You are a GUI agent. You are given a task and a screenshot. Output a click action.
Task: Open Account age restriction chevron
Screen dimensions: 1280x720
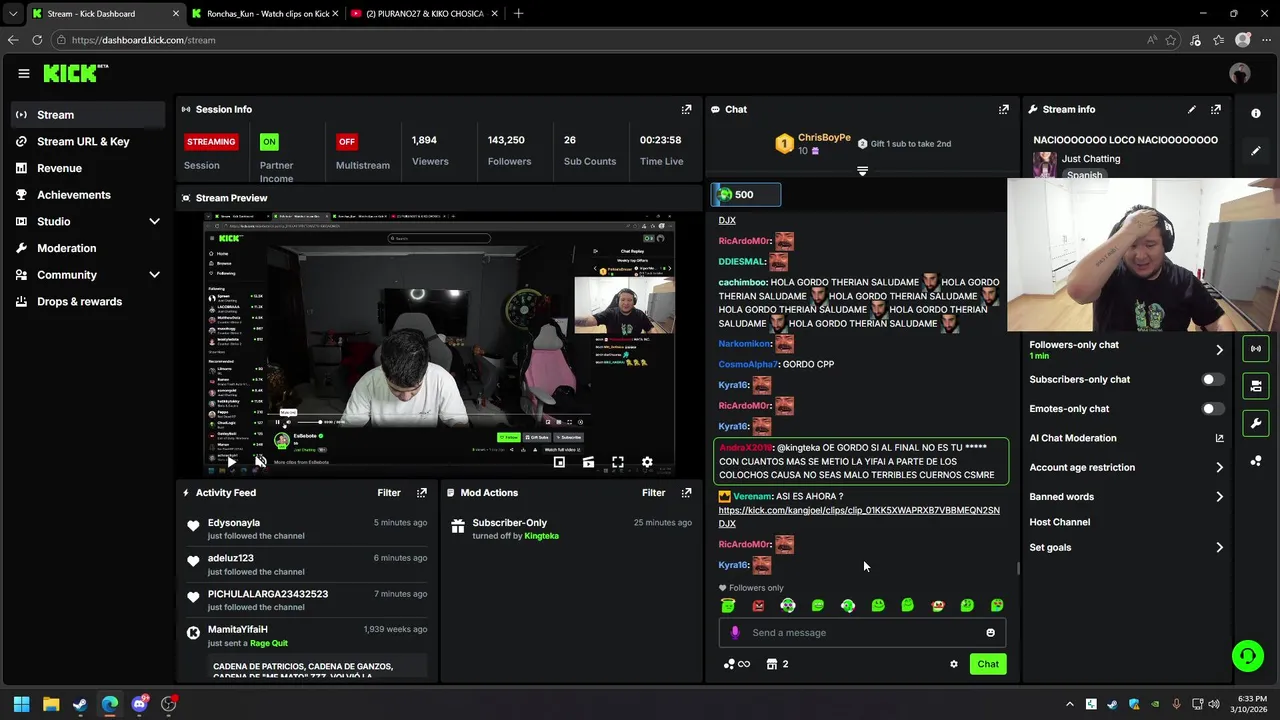[1219, 467]
